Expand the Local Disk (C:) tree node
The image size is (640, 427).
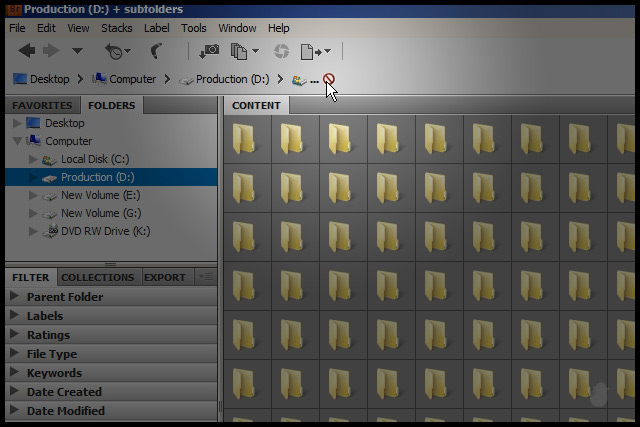point(35,159)
